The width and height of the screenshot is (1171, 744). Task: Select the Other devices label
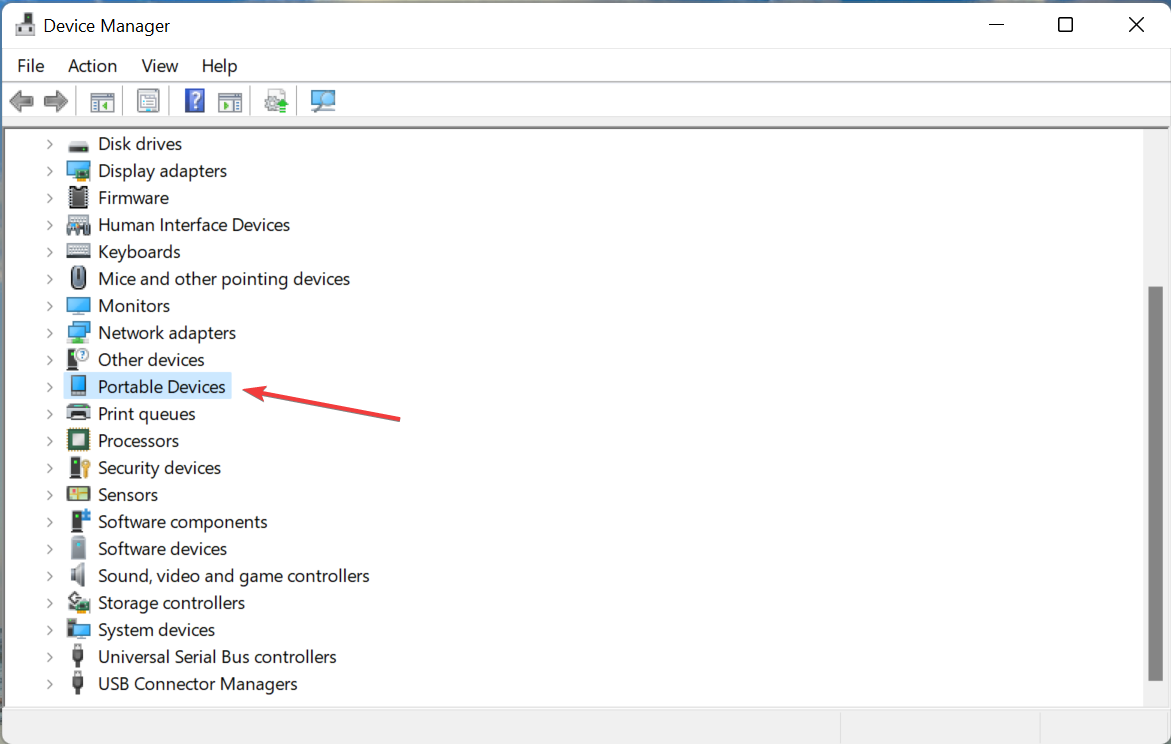(x=152, y=359)
